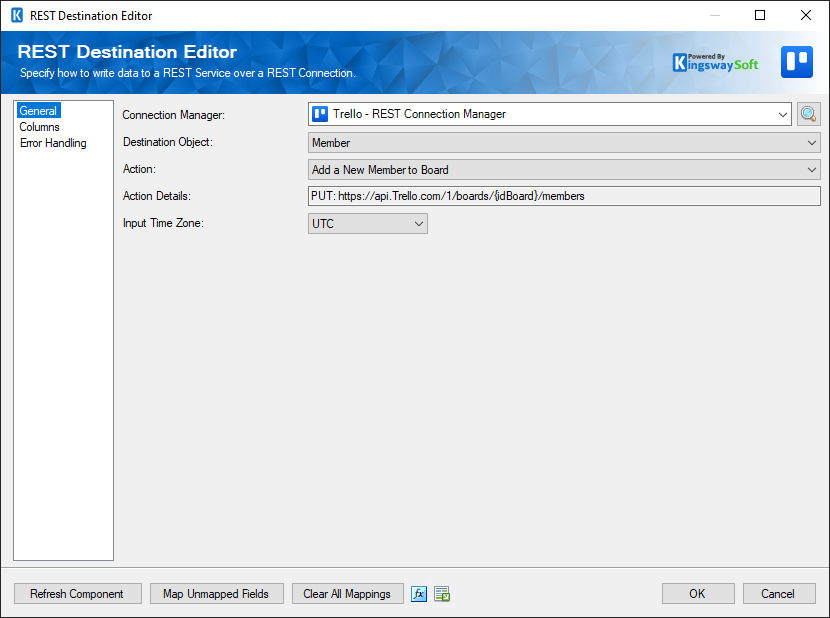830x618 pixels.
Task: Click the Clear All Mappings button
Action: tap(347, 594)
